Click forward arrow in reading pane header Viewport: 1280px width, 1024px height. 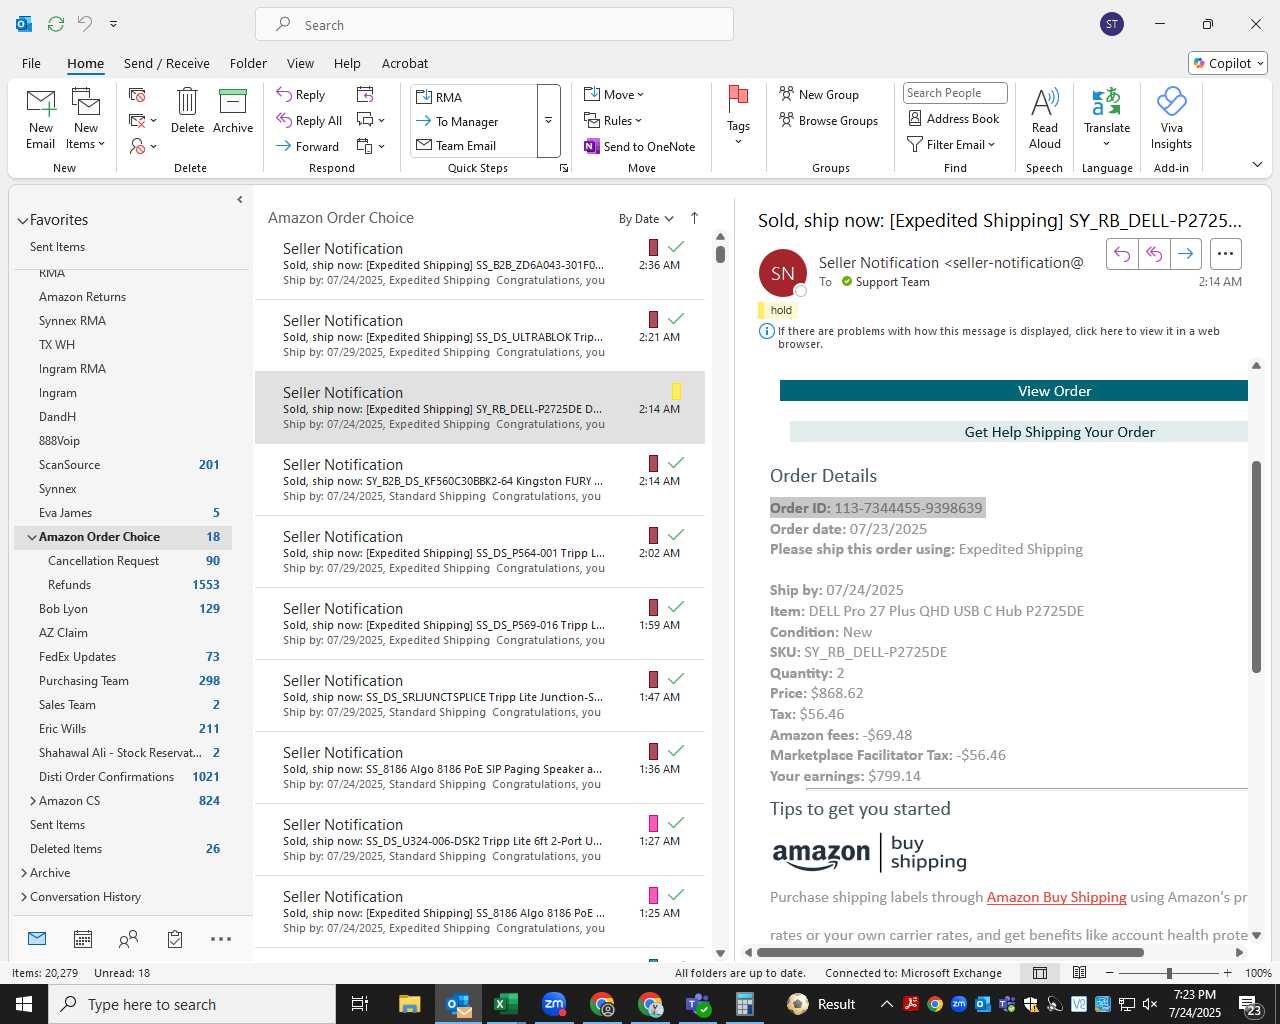click(x=1185, y=254)
